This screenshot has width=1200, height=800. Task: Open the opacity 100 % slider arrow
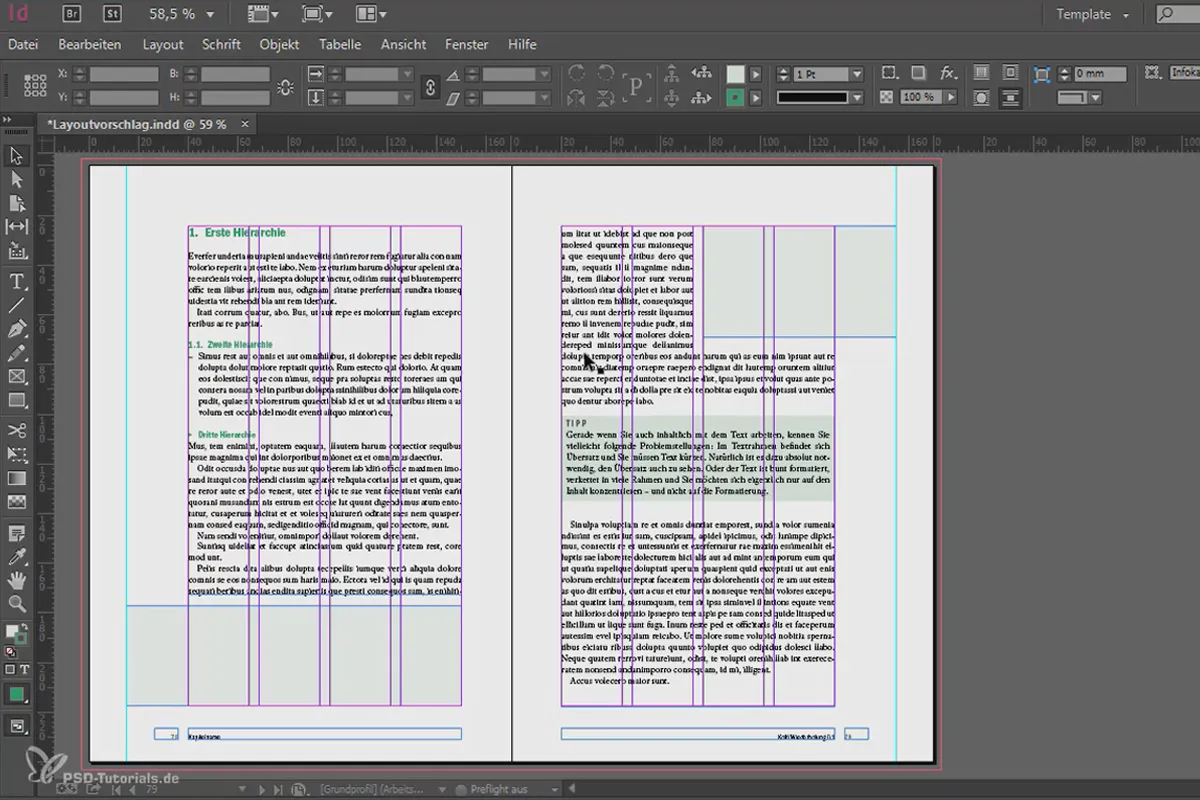click(x=950, y=98)
